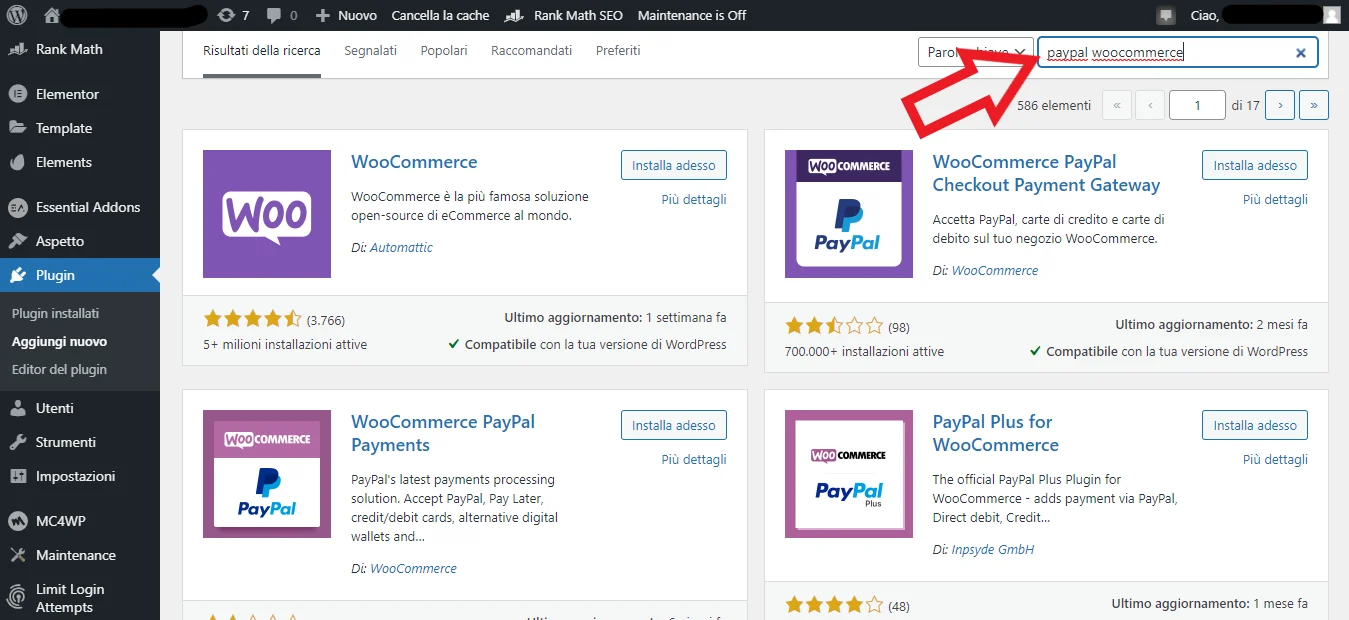Clear the search field with X

coord(1301,53)
